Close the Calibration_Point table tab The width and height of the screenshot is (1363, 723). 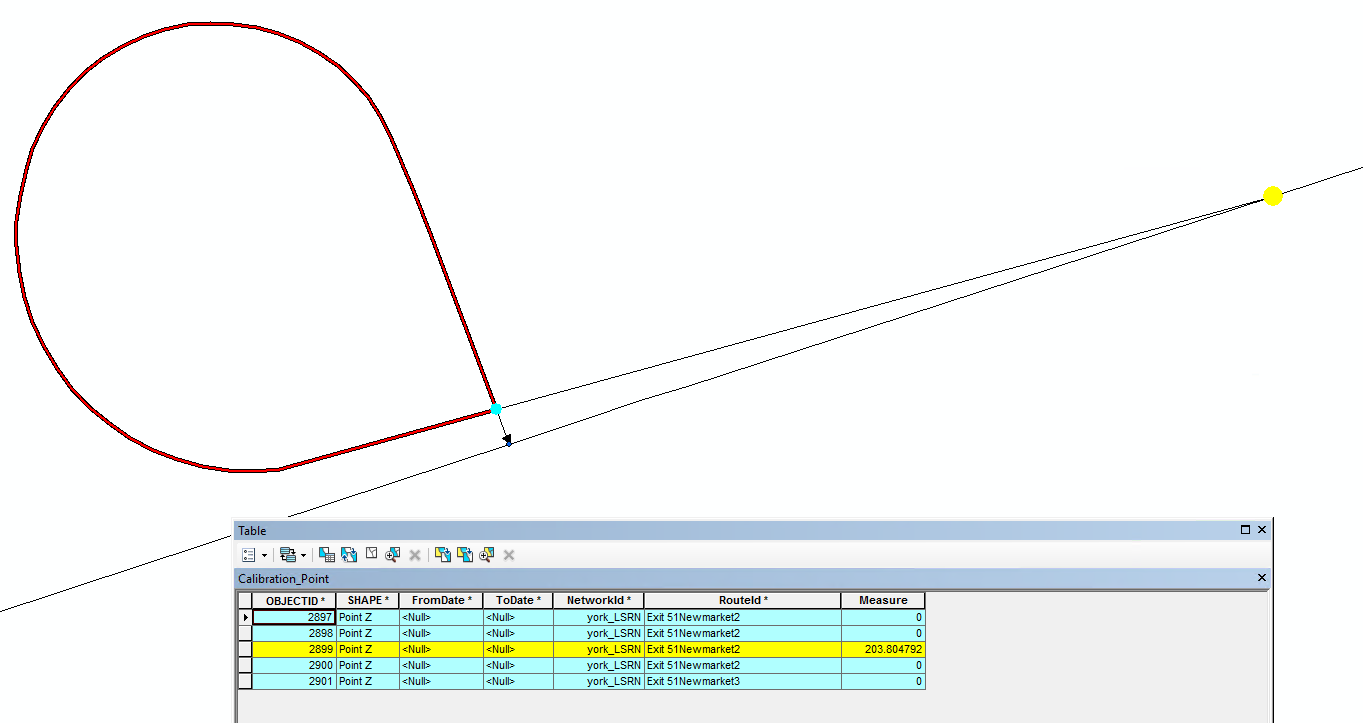(1261, 578)
